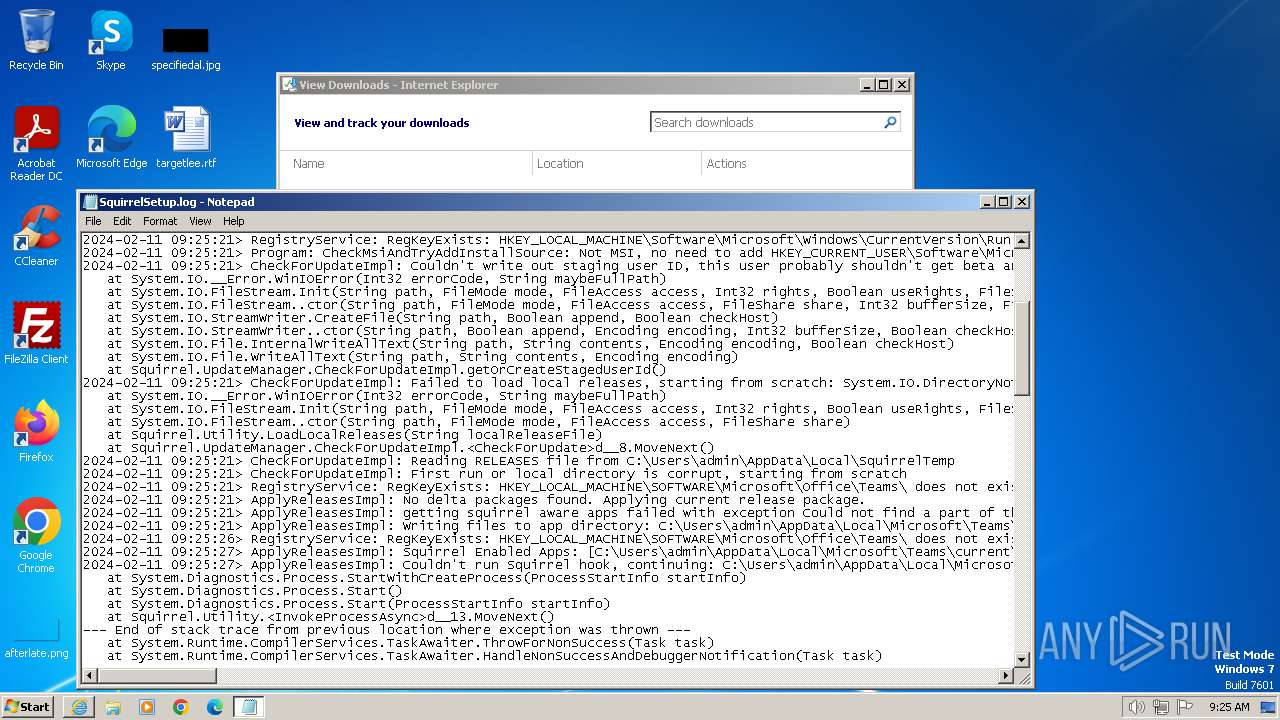Click the system clock showing 9:25 AM
The image size is (1280, 720).
tap(1229, 707)
